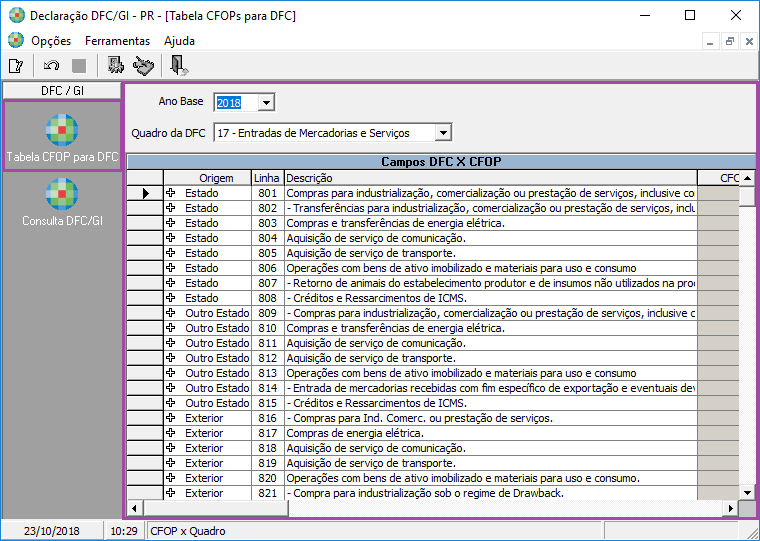Click the left arrow of the horizontal scrollbar
The image size is (760, 541).
135,509
